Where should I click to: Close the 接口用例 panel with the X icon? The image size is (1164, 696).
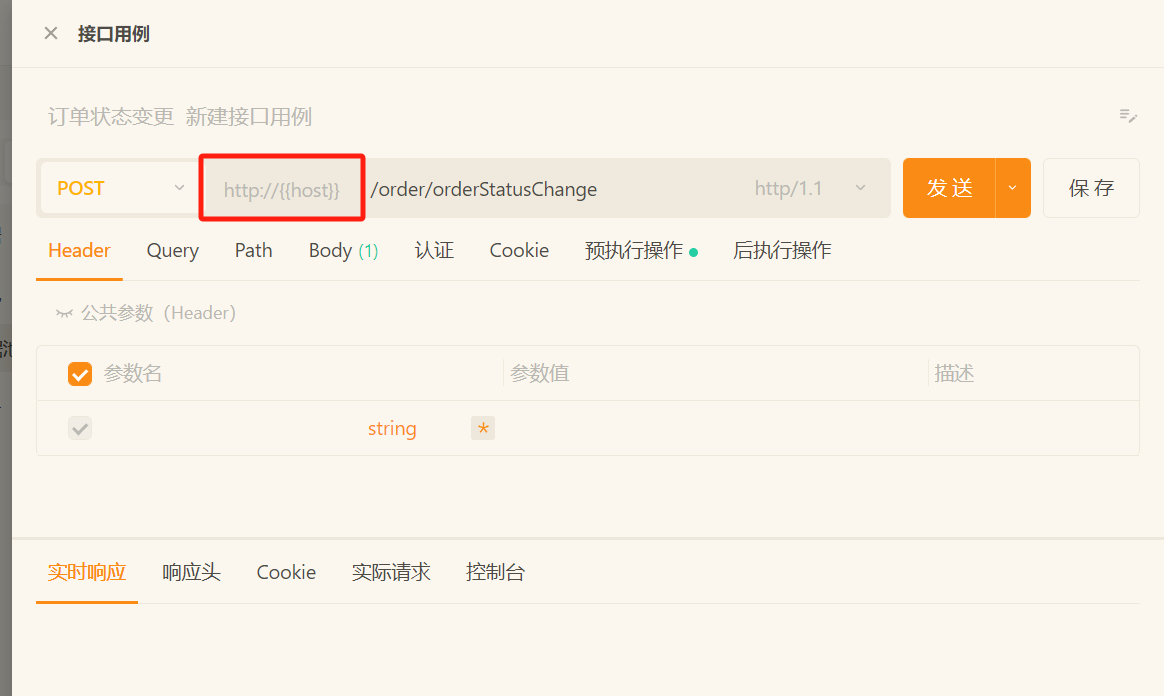(x=50, y=33)
